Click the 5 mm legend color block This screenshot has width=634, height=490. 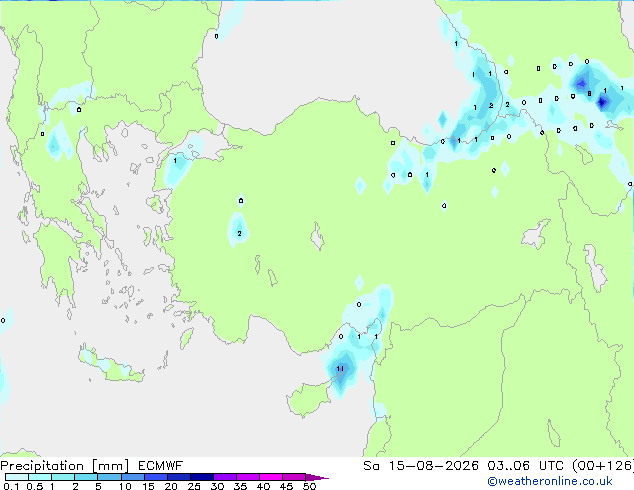pyautogui.click(x=109, y=477)
